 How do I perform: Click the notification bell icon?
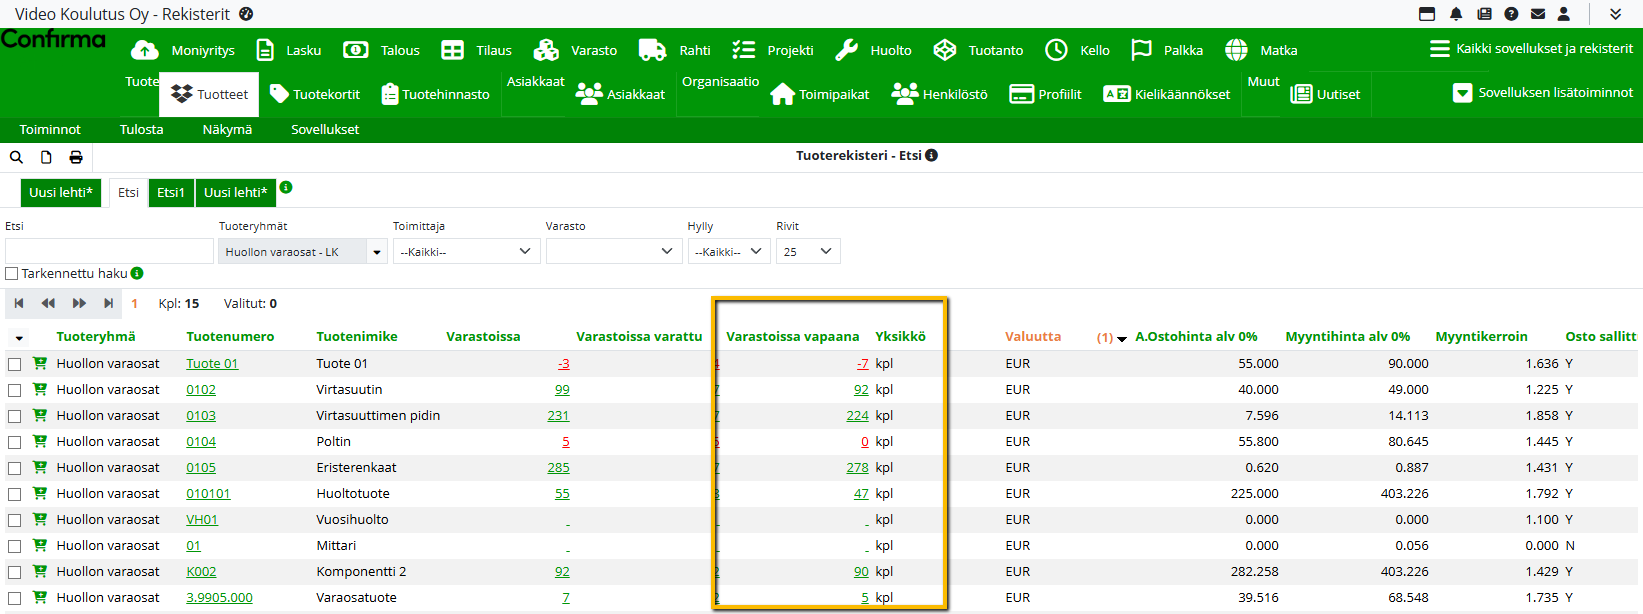[x=1456, y=14]
